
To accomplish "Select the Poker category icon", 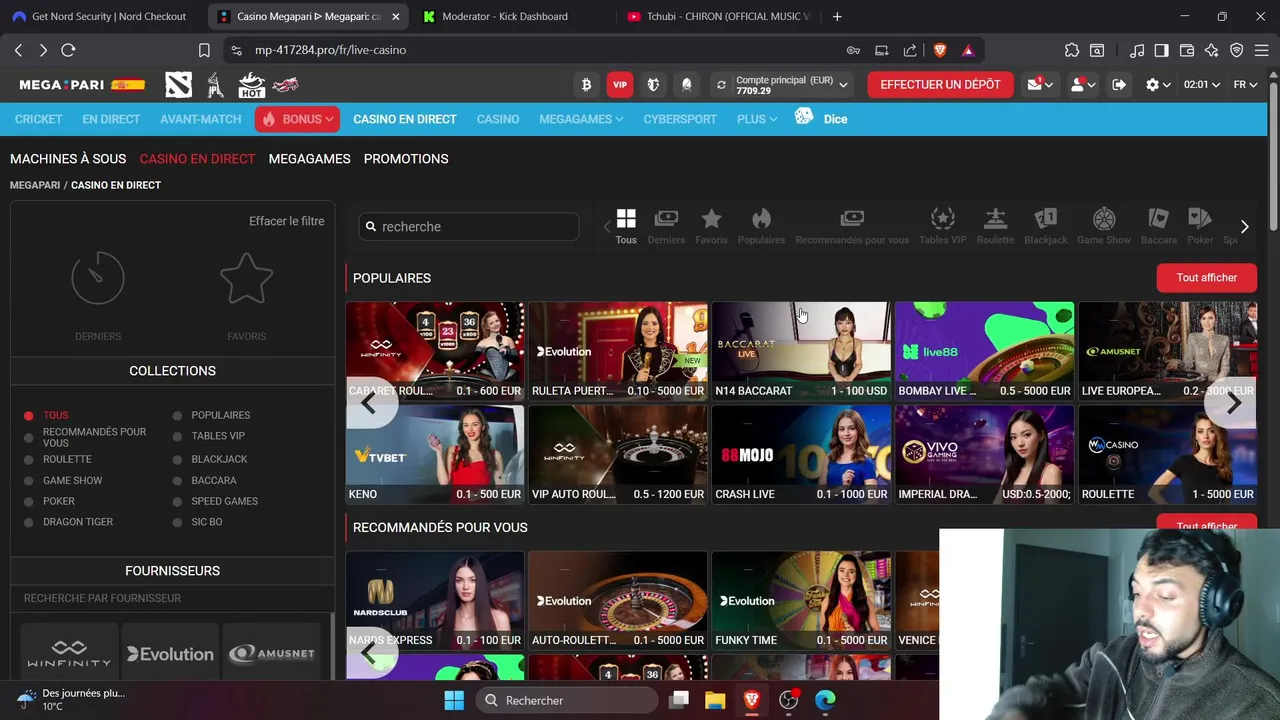I will click(x=1200, y=226).
